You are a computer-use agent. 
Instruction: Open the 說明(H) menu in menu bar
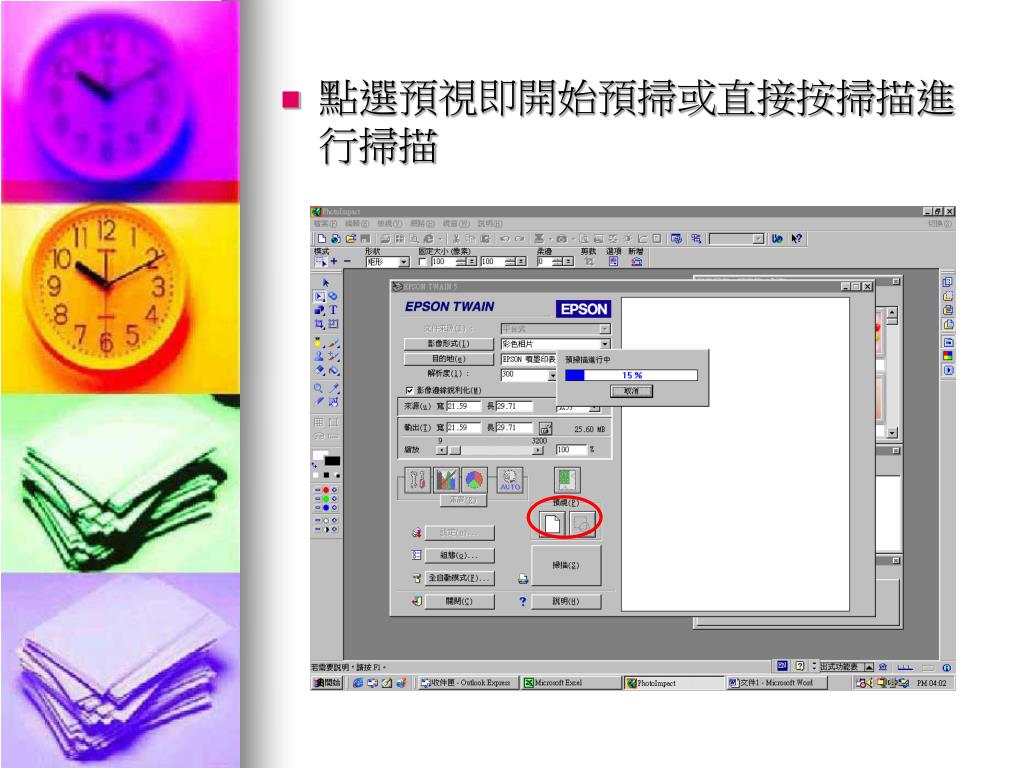pos(490,224)
